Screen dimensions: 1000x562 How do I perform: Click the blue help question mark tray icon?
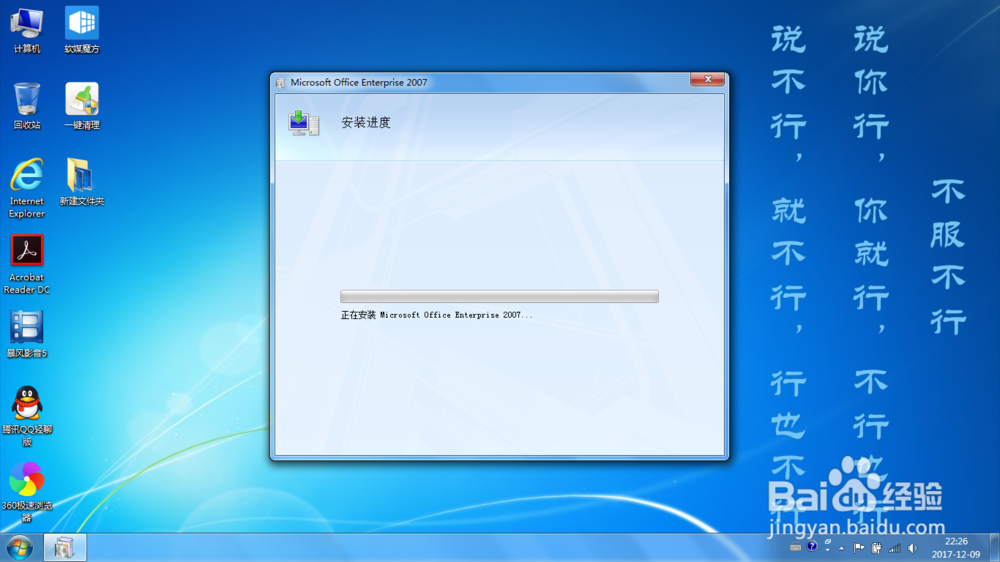811,547
